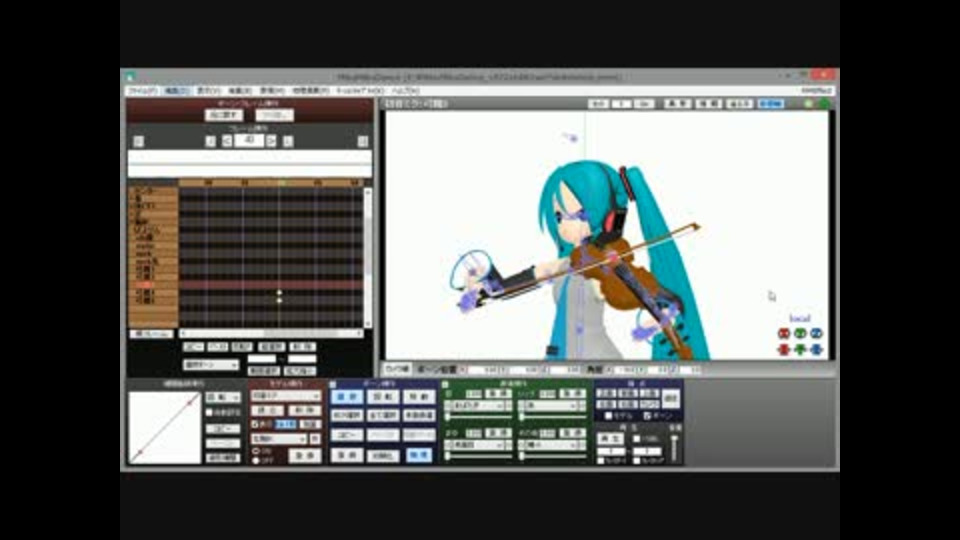Click the small button beside model sub-dropdown
The image size is (960, 540).
point(315,439)
